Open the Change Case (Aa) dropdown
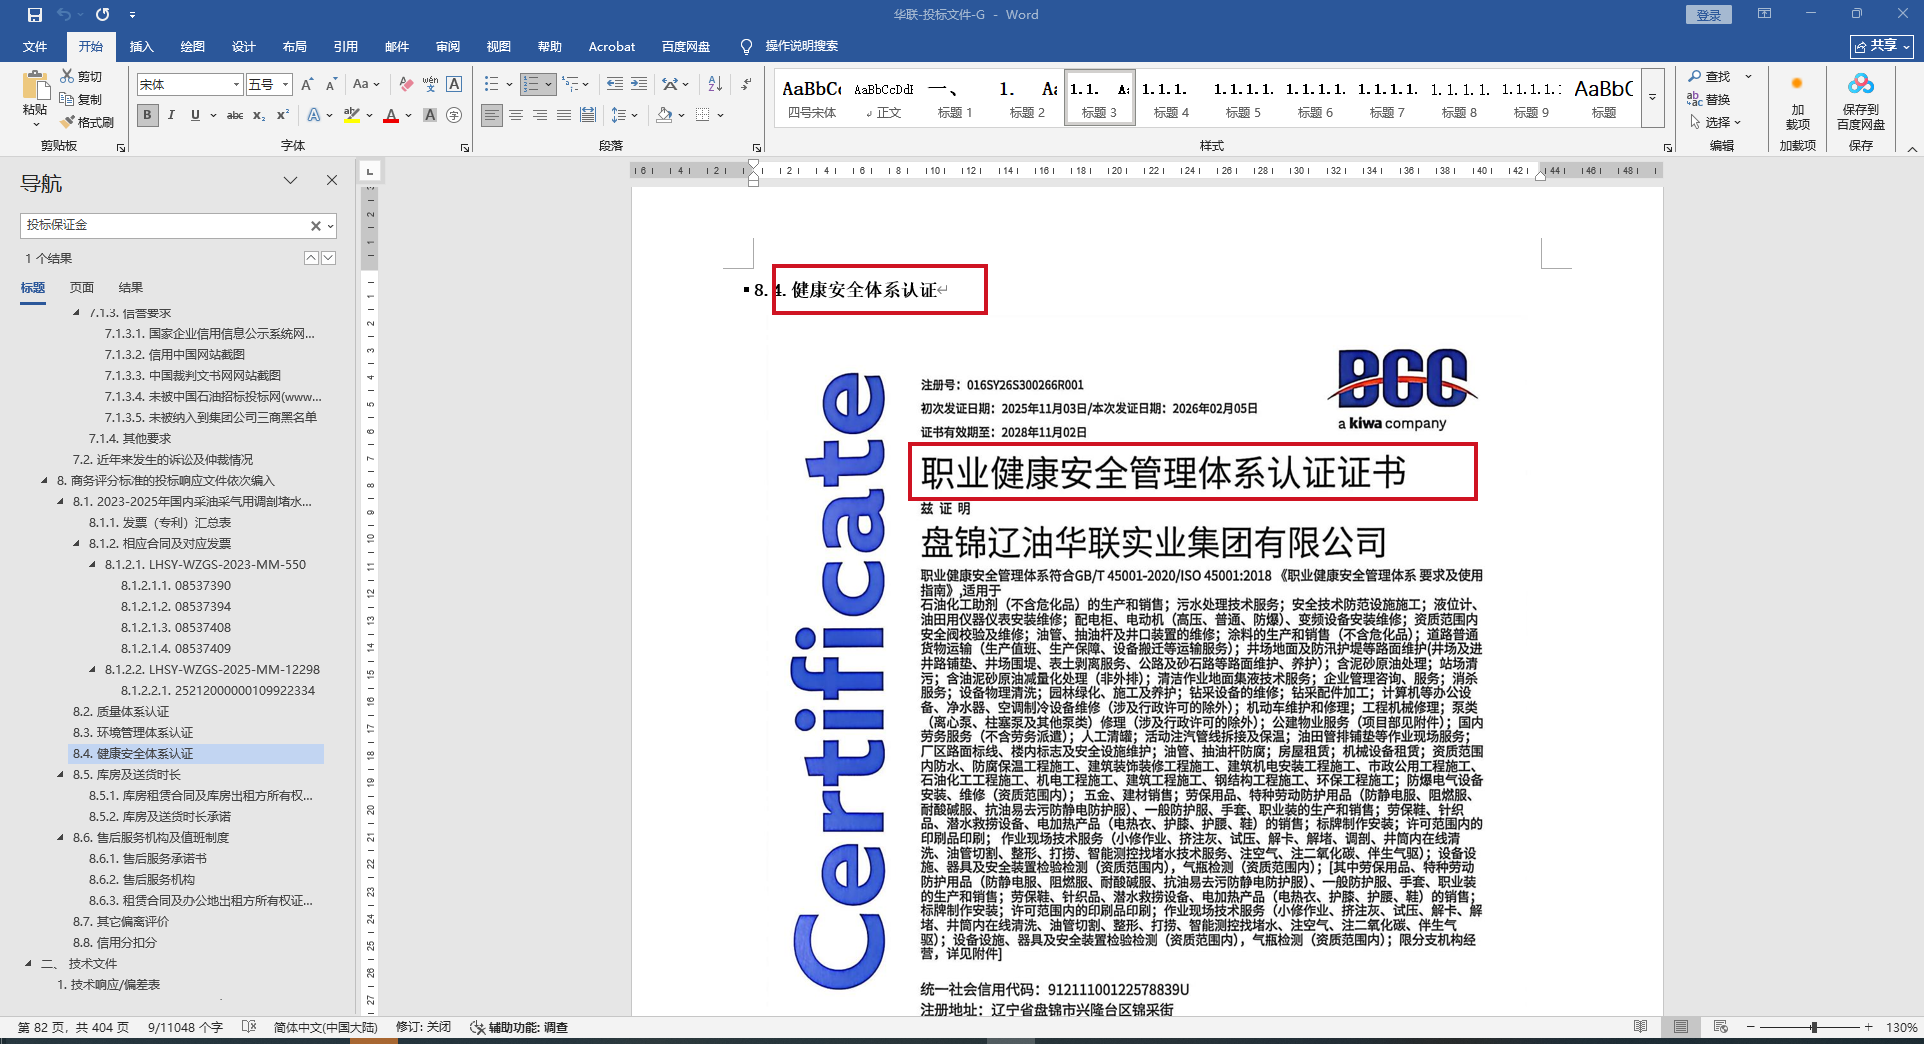Screen dimensions: 1924x1044 tap(366, 84)
